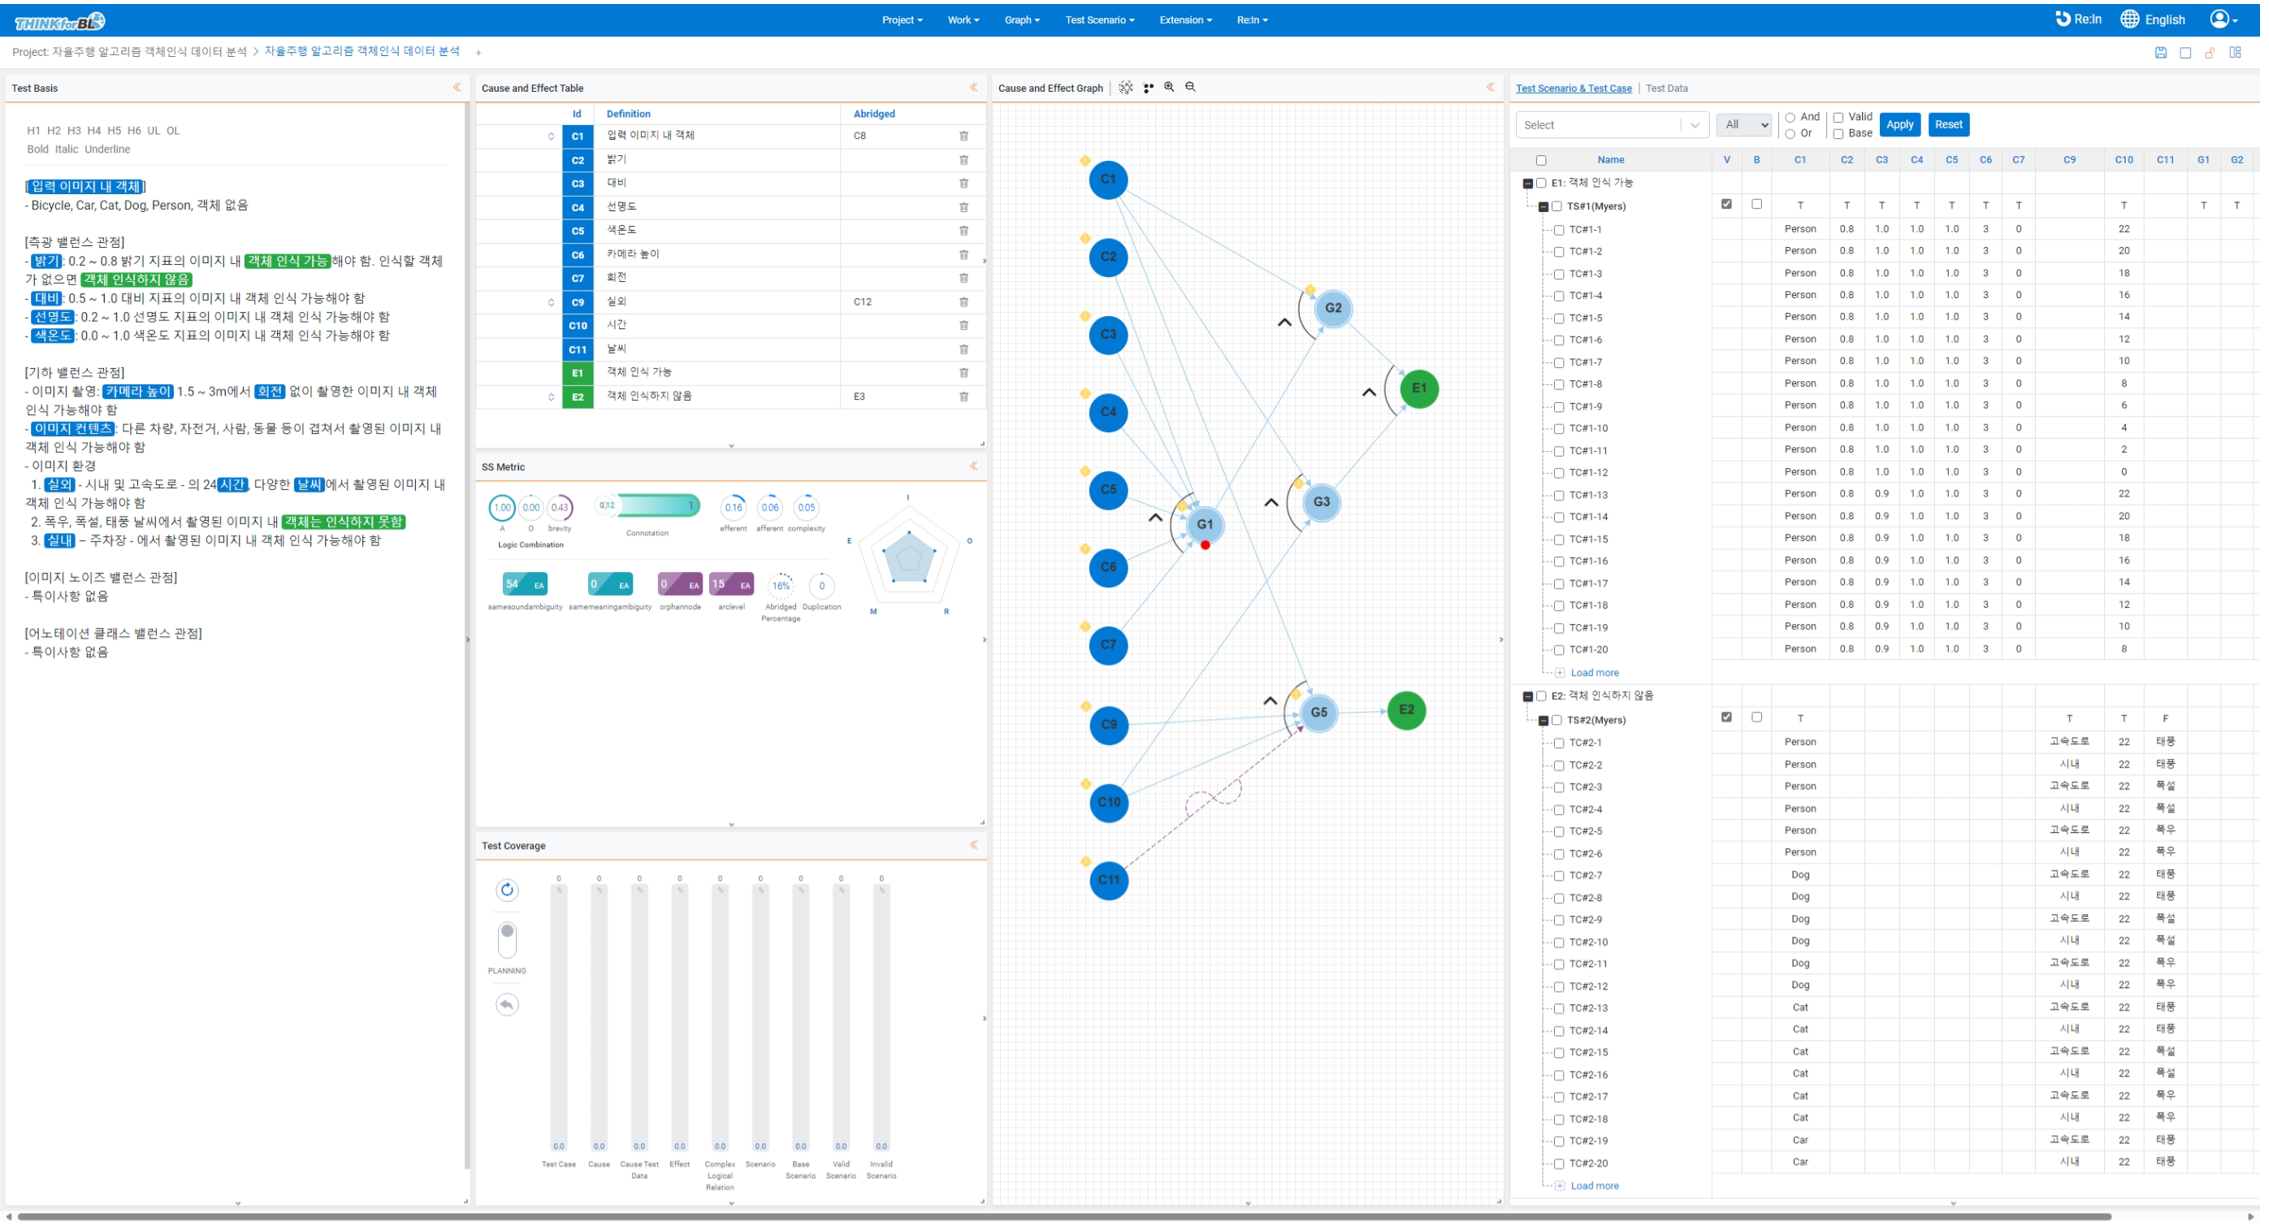Switch to the Test Data tab
Screen dimensions: 2269x1231
[1666, 88]
